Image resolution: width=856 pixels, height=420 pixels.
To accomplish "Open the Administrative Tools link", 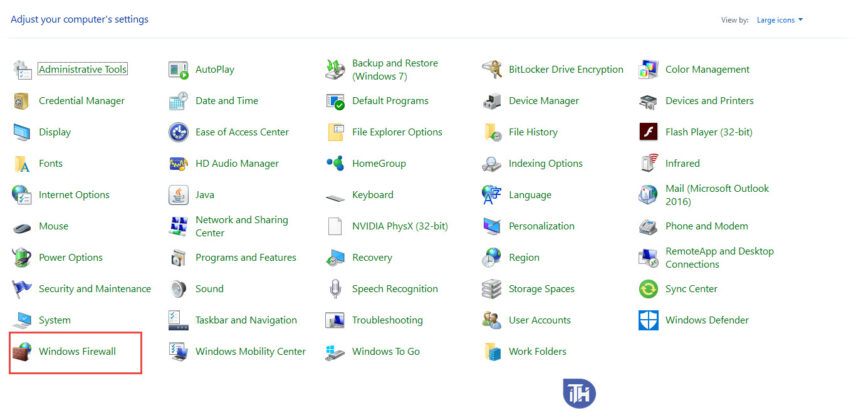I will (x=83, y=70).
